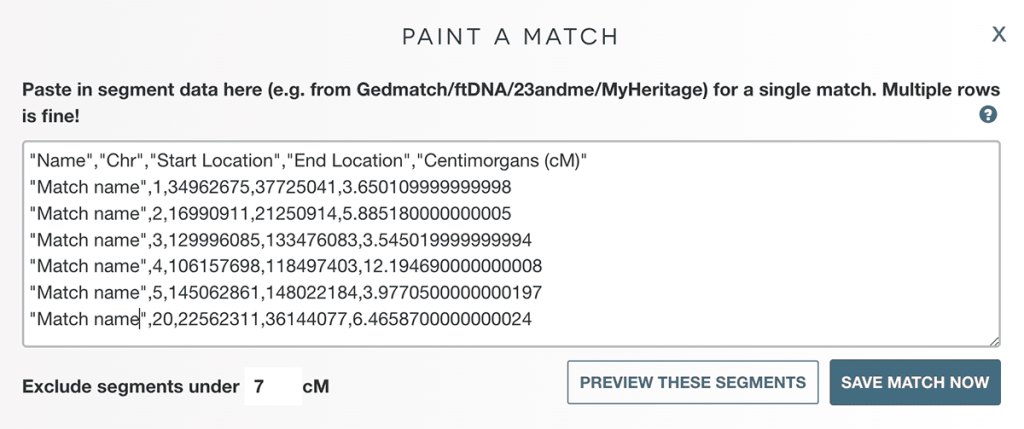Click the paste segment data instruction text
The width and height of the screenshot is (1024, 429).
point(480,90)
